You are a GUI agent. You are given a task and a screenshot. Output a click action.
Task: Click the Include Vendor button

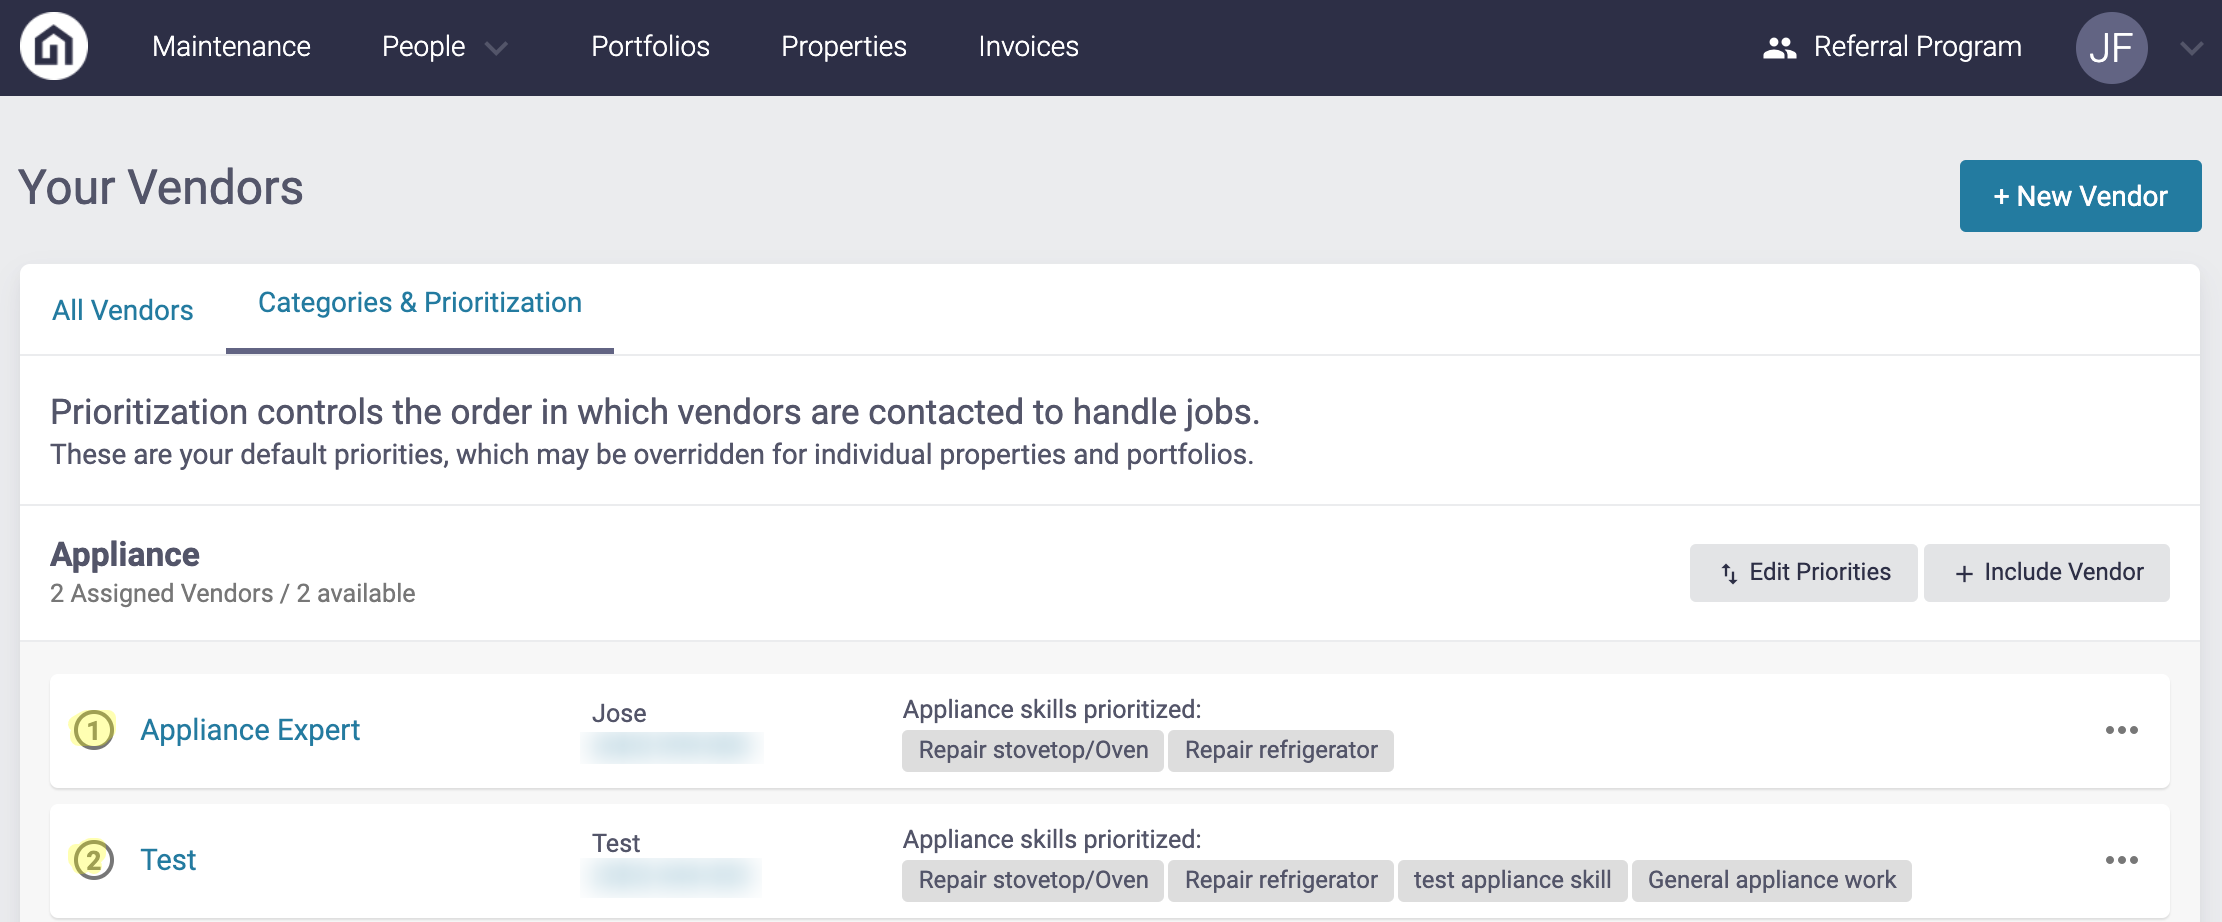(2046, 573)
